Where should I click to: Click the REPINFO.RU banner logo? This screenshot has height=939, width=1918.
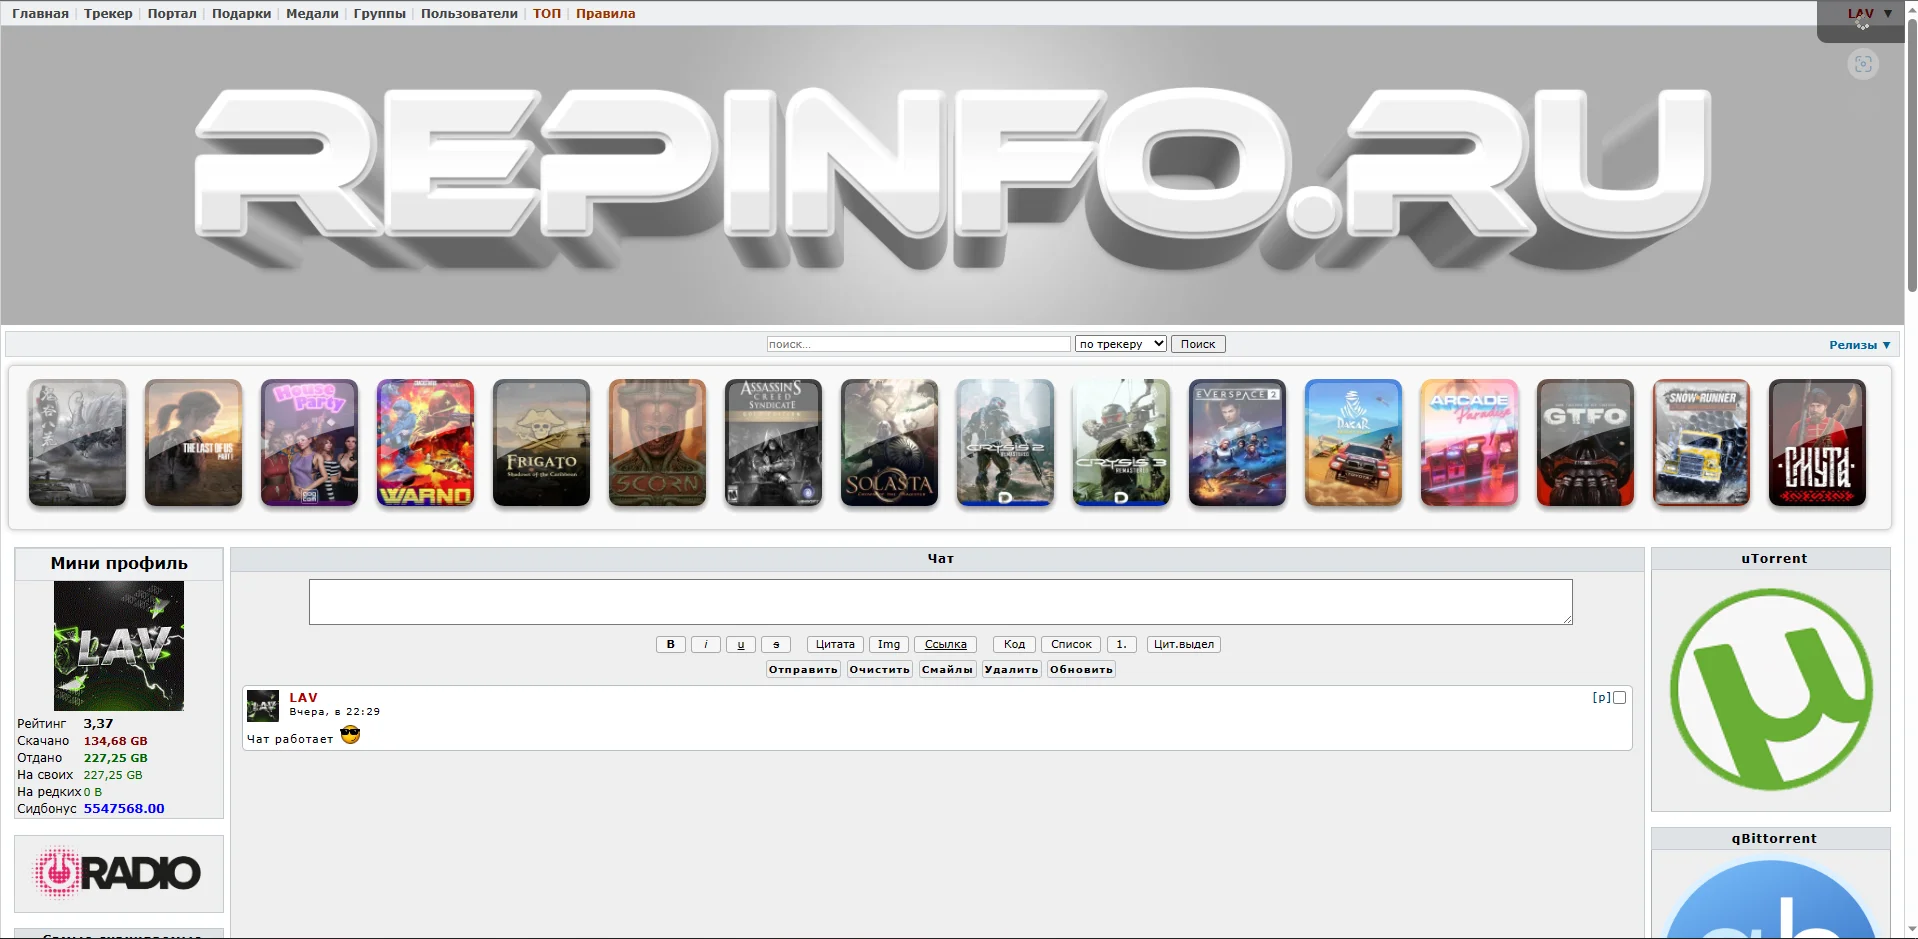coord(952,177)
